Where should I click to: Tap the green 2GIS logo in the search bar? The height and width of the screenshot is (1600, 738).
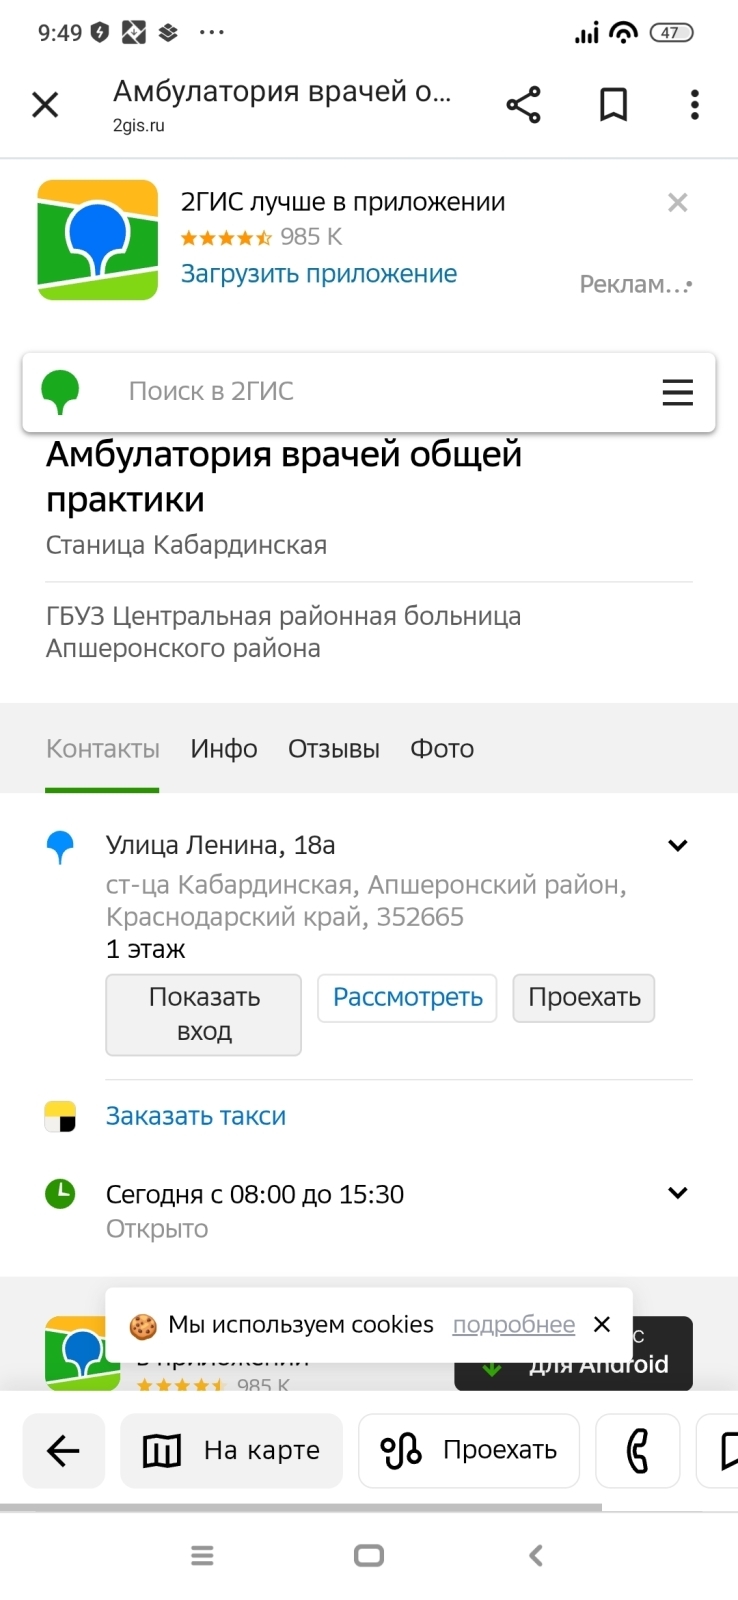(60, 392)
